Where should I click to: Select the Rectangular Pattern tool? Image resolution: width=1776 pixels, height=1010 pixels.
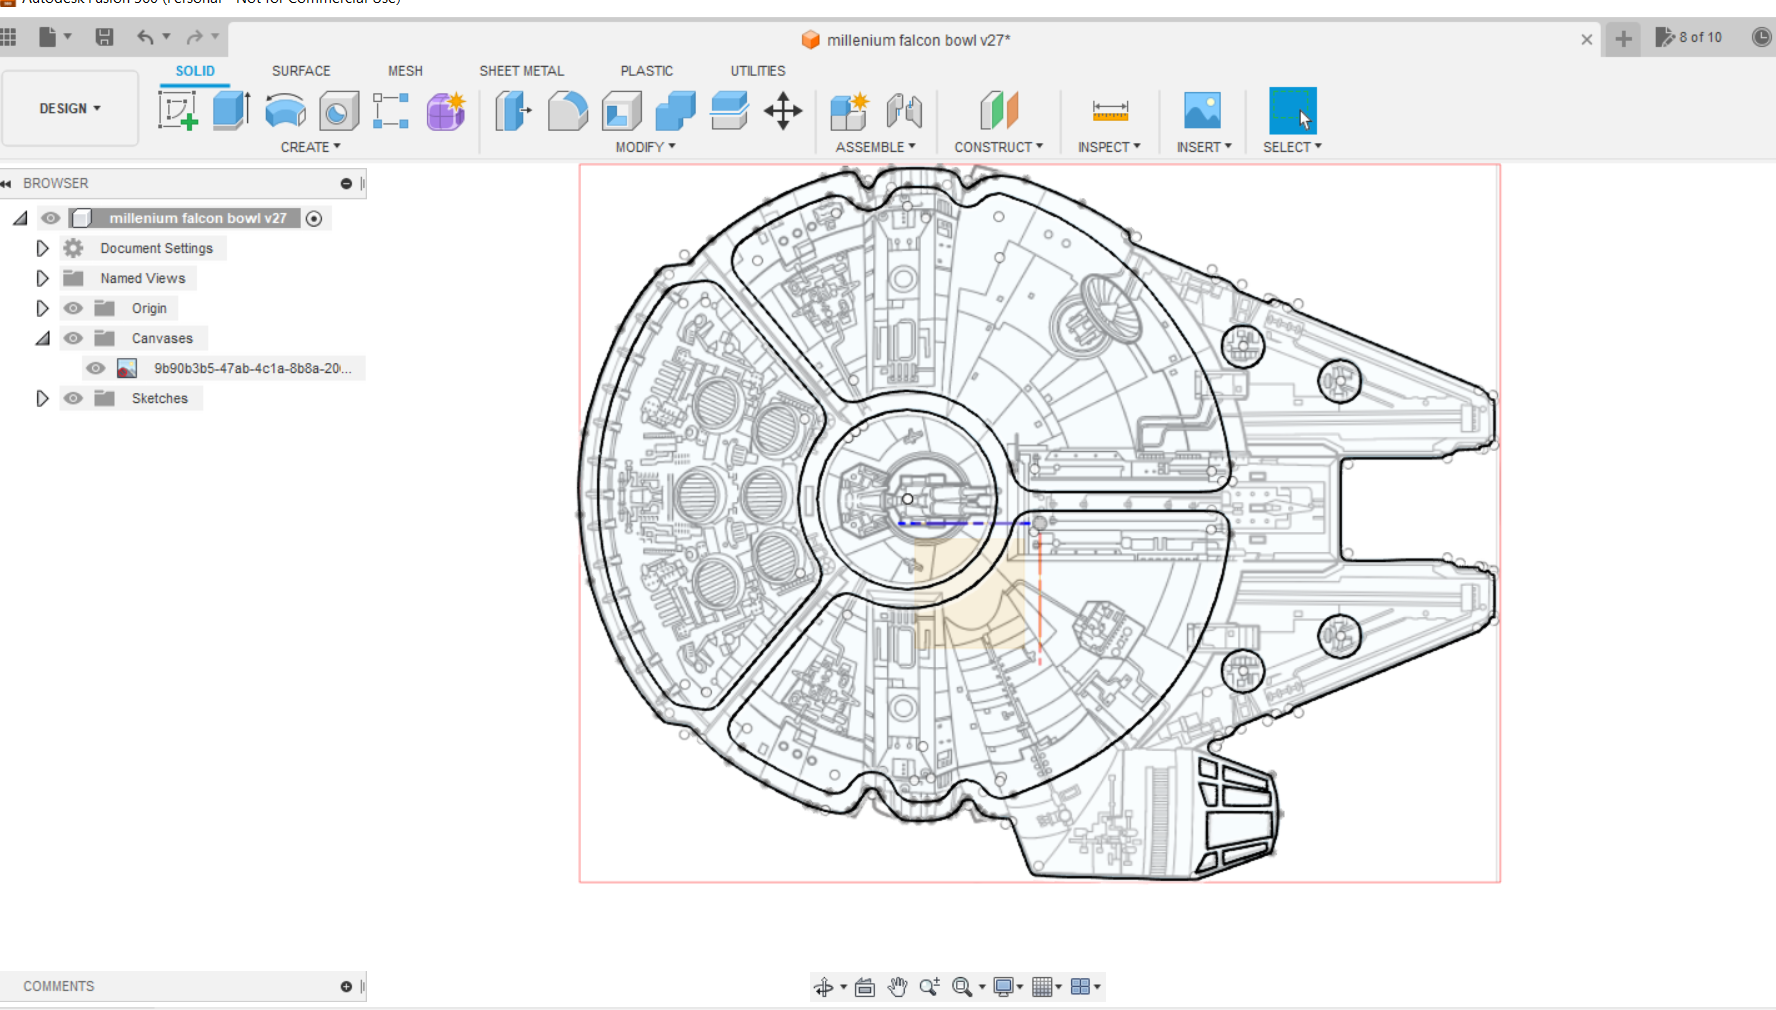(x=391, y=110)
